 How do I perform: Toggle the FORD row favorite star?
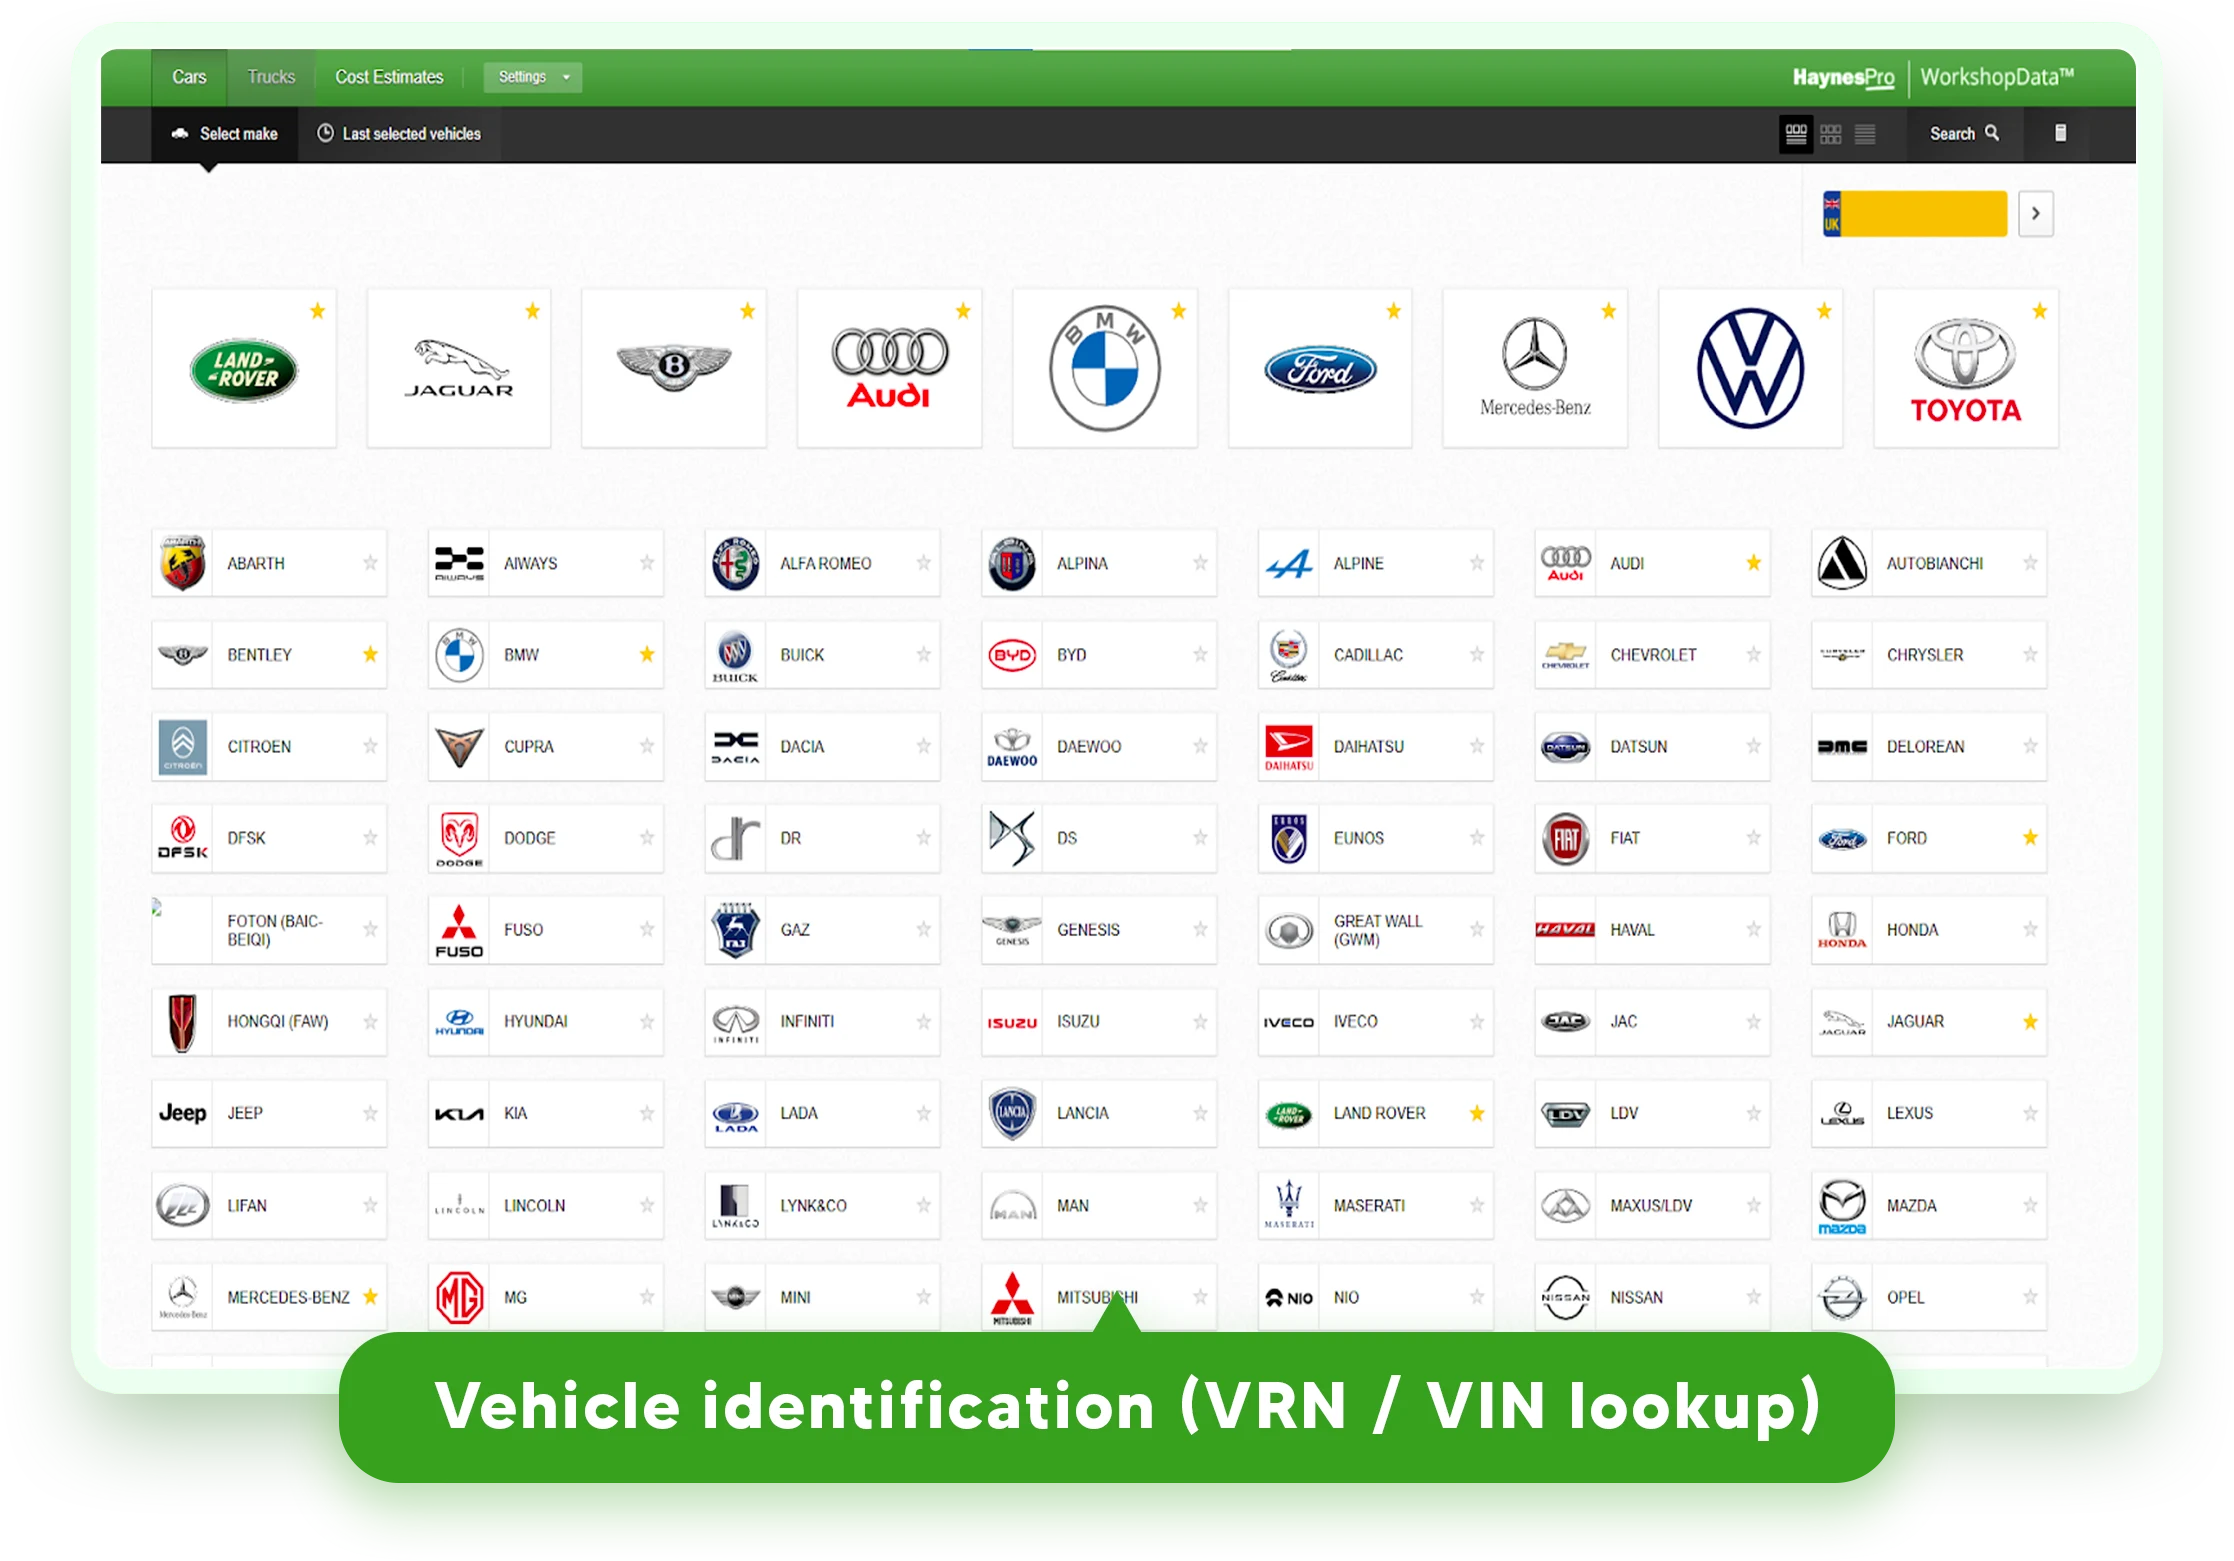[x=2030, y=837]
